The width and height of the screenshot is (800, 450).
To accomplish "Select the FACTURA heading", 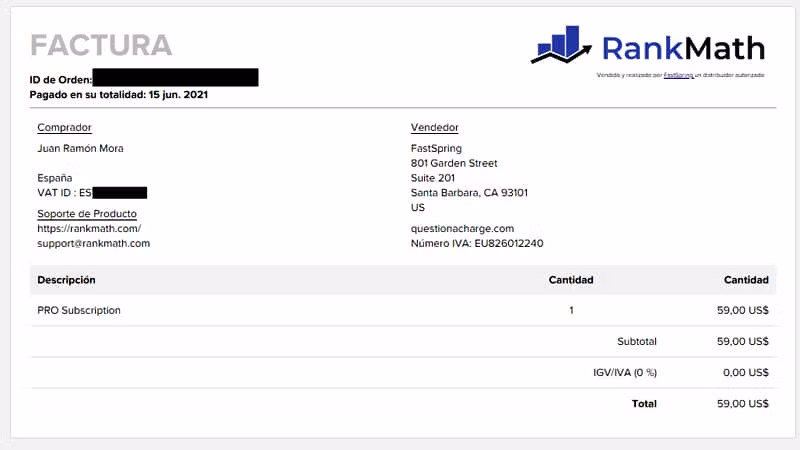I will click(101, 45).
